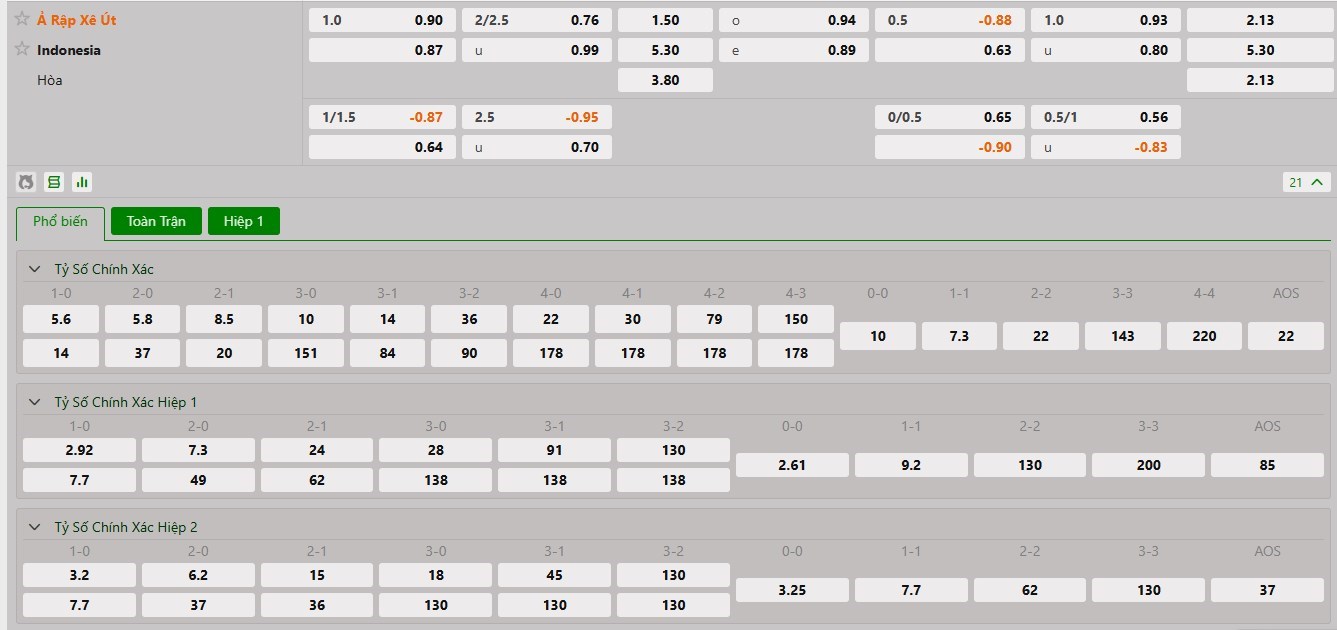Open the bar chart statistics icon

pos(82,182)
